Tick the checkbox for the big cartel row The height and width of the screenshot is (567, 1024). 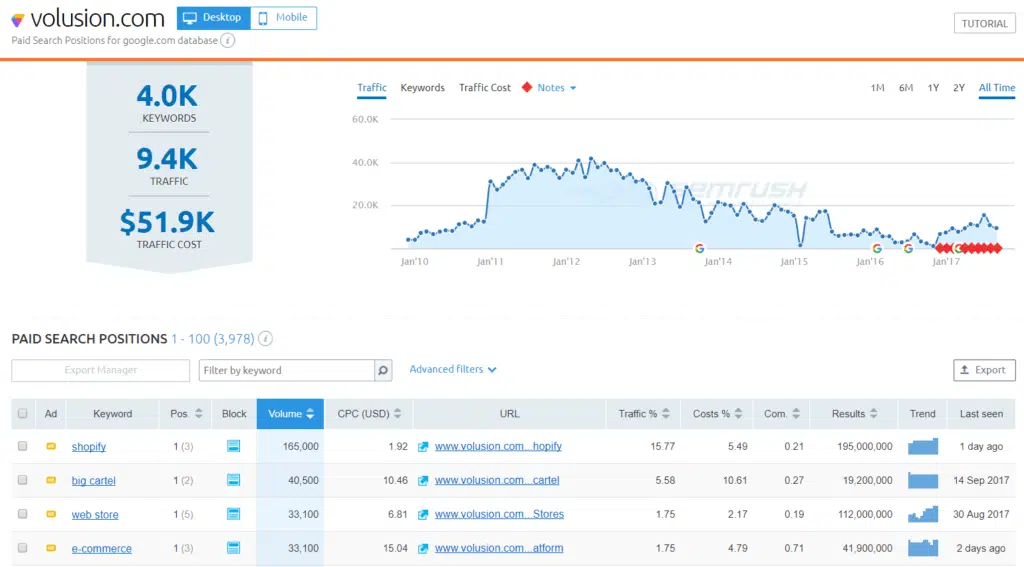tap(22, 480)
